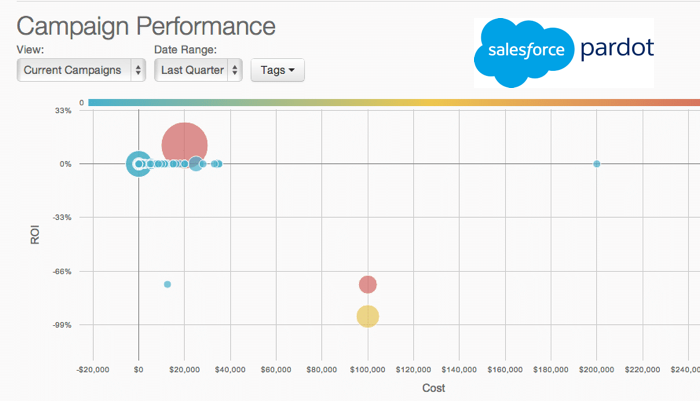Click the $100,000 x-axis tick label
This screenshot has height=401, width=700.
367,369
